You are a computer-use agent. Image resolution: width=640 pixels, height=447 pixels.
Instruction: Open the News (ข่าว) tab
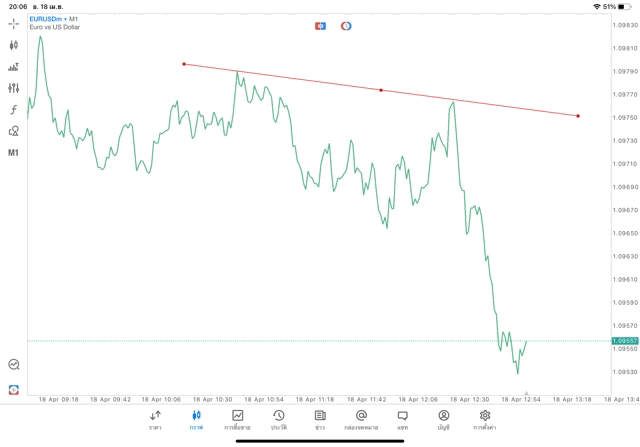click(319, 419)
